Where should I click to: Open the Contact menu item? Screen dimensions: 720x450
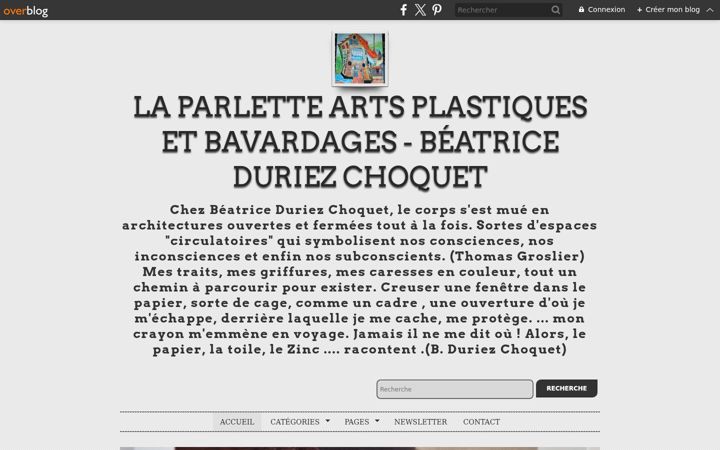[x=481, y=422]
